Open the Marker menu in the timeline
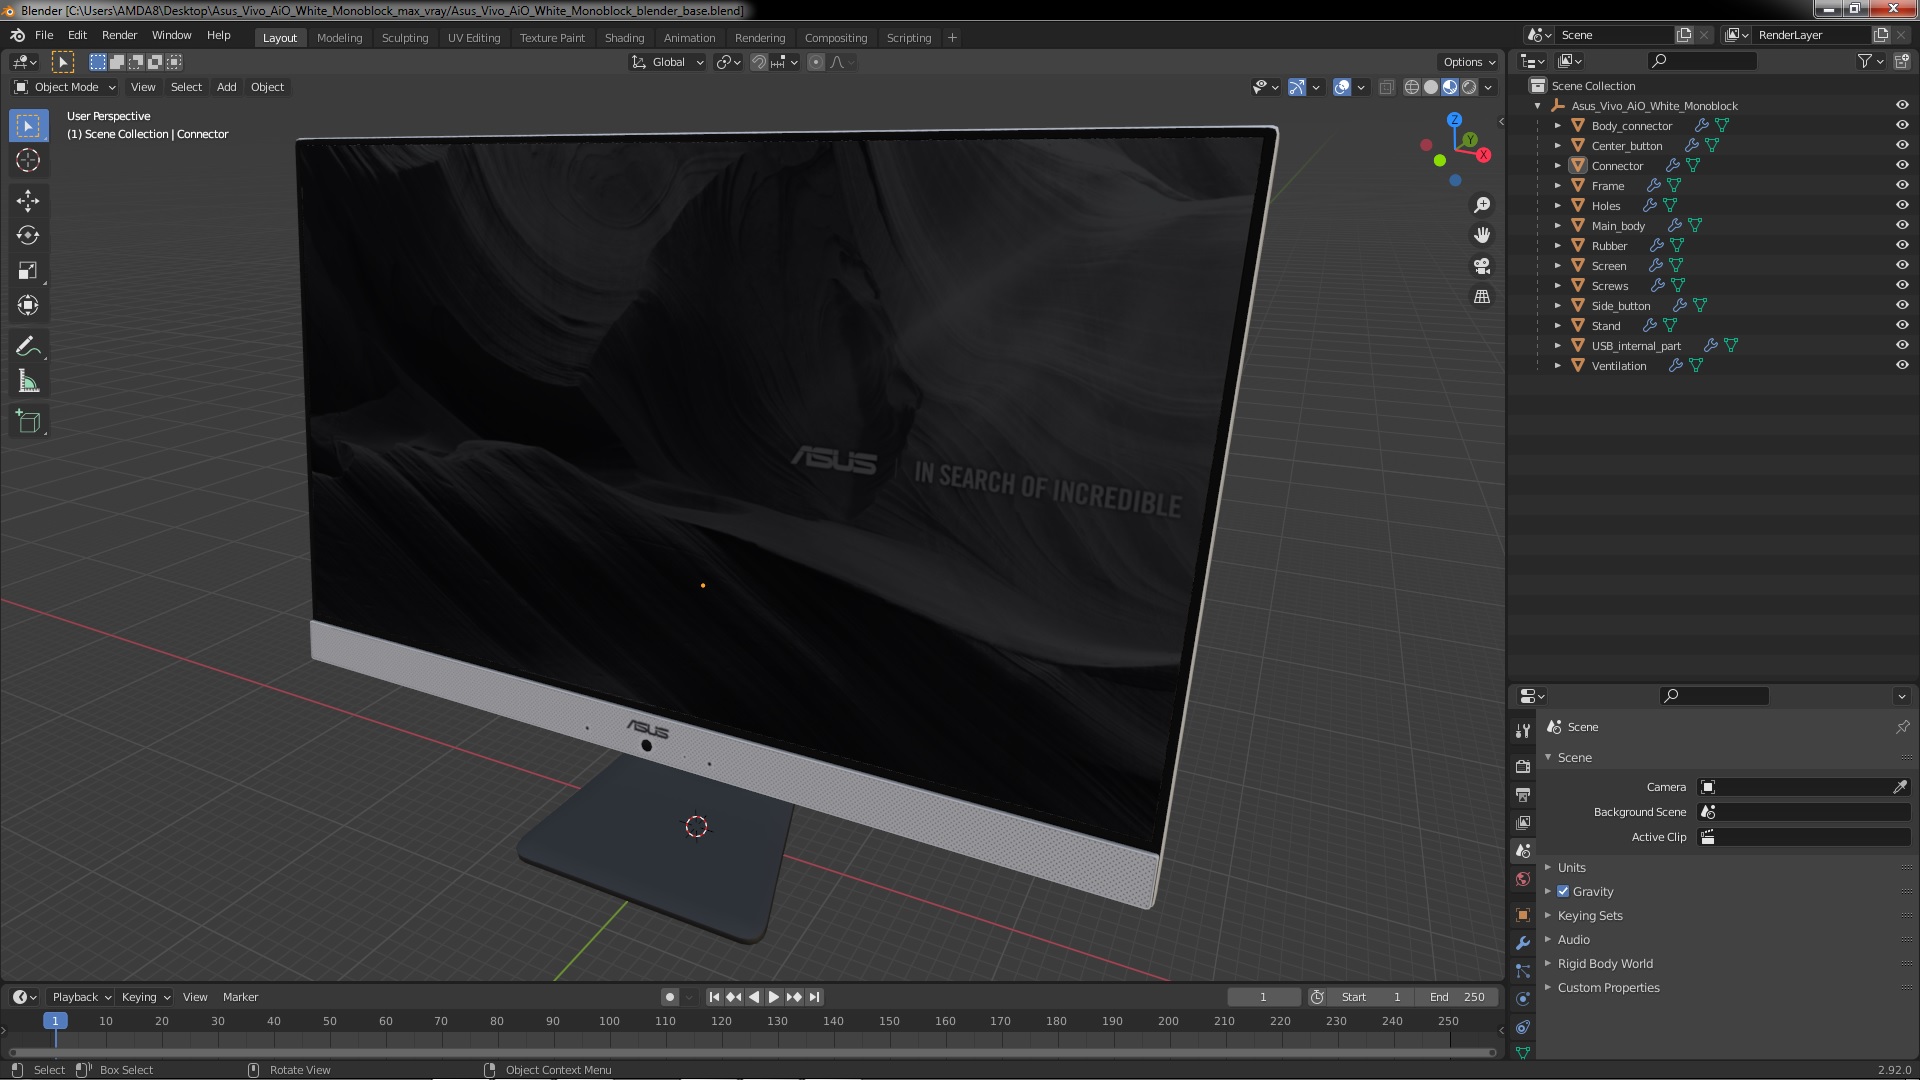This screenshot has height=1080, width=1920. (240, 997)
